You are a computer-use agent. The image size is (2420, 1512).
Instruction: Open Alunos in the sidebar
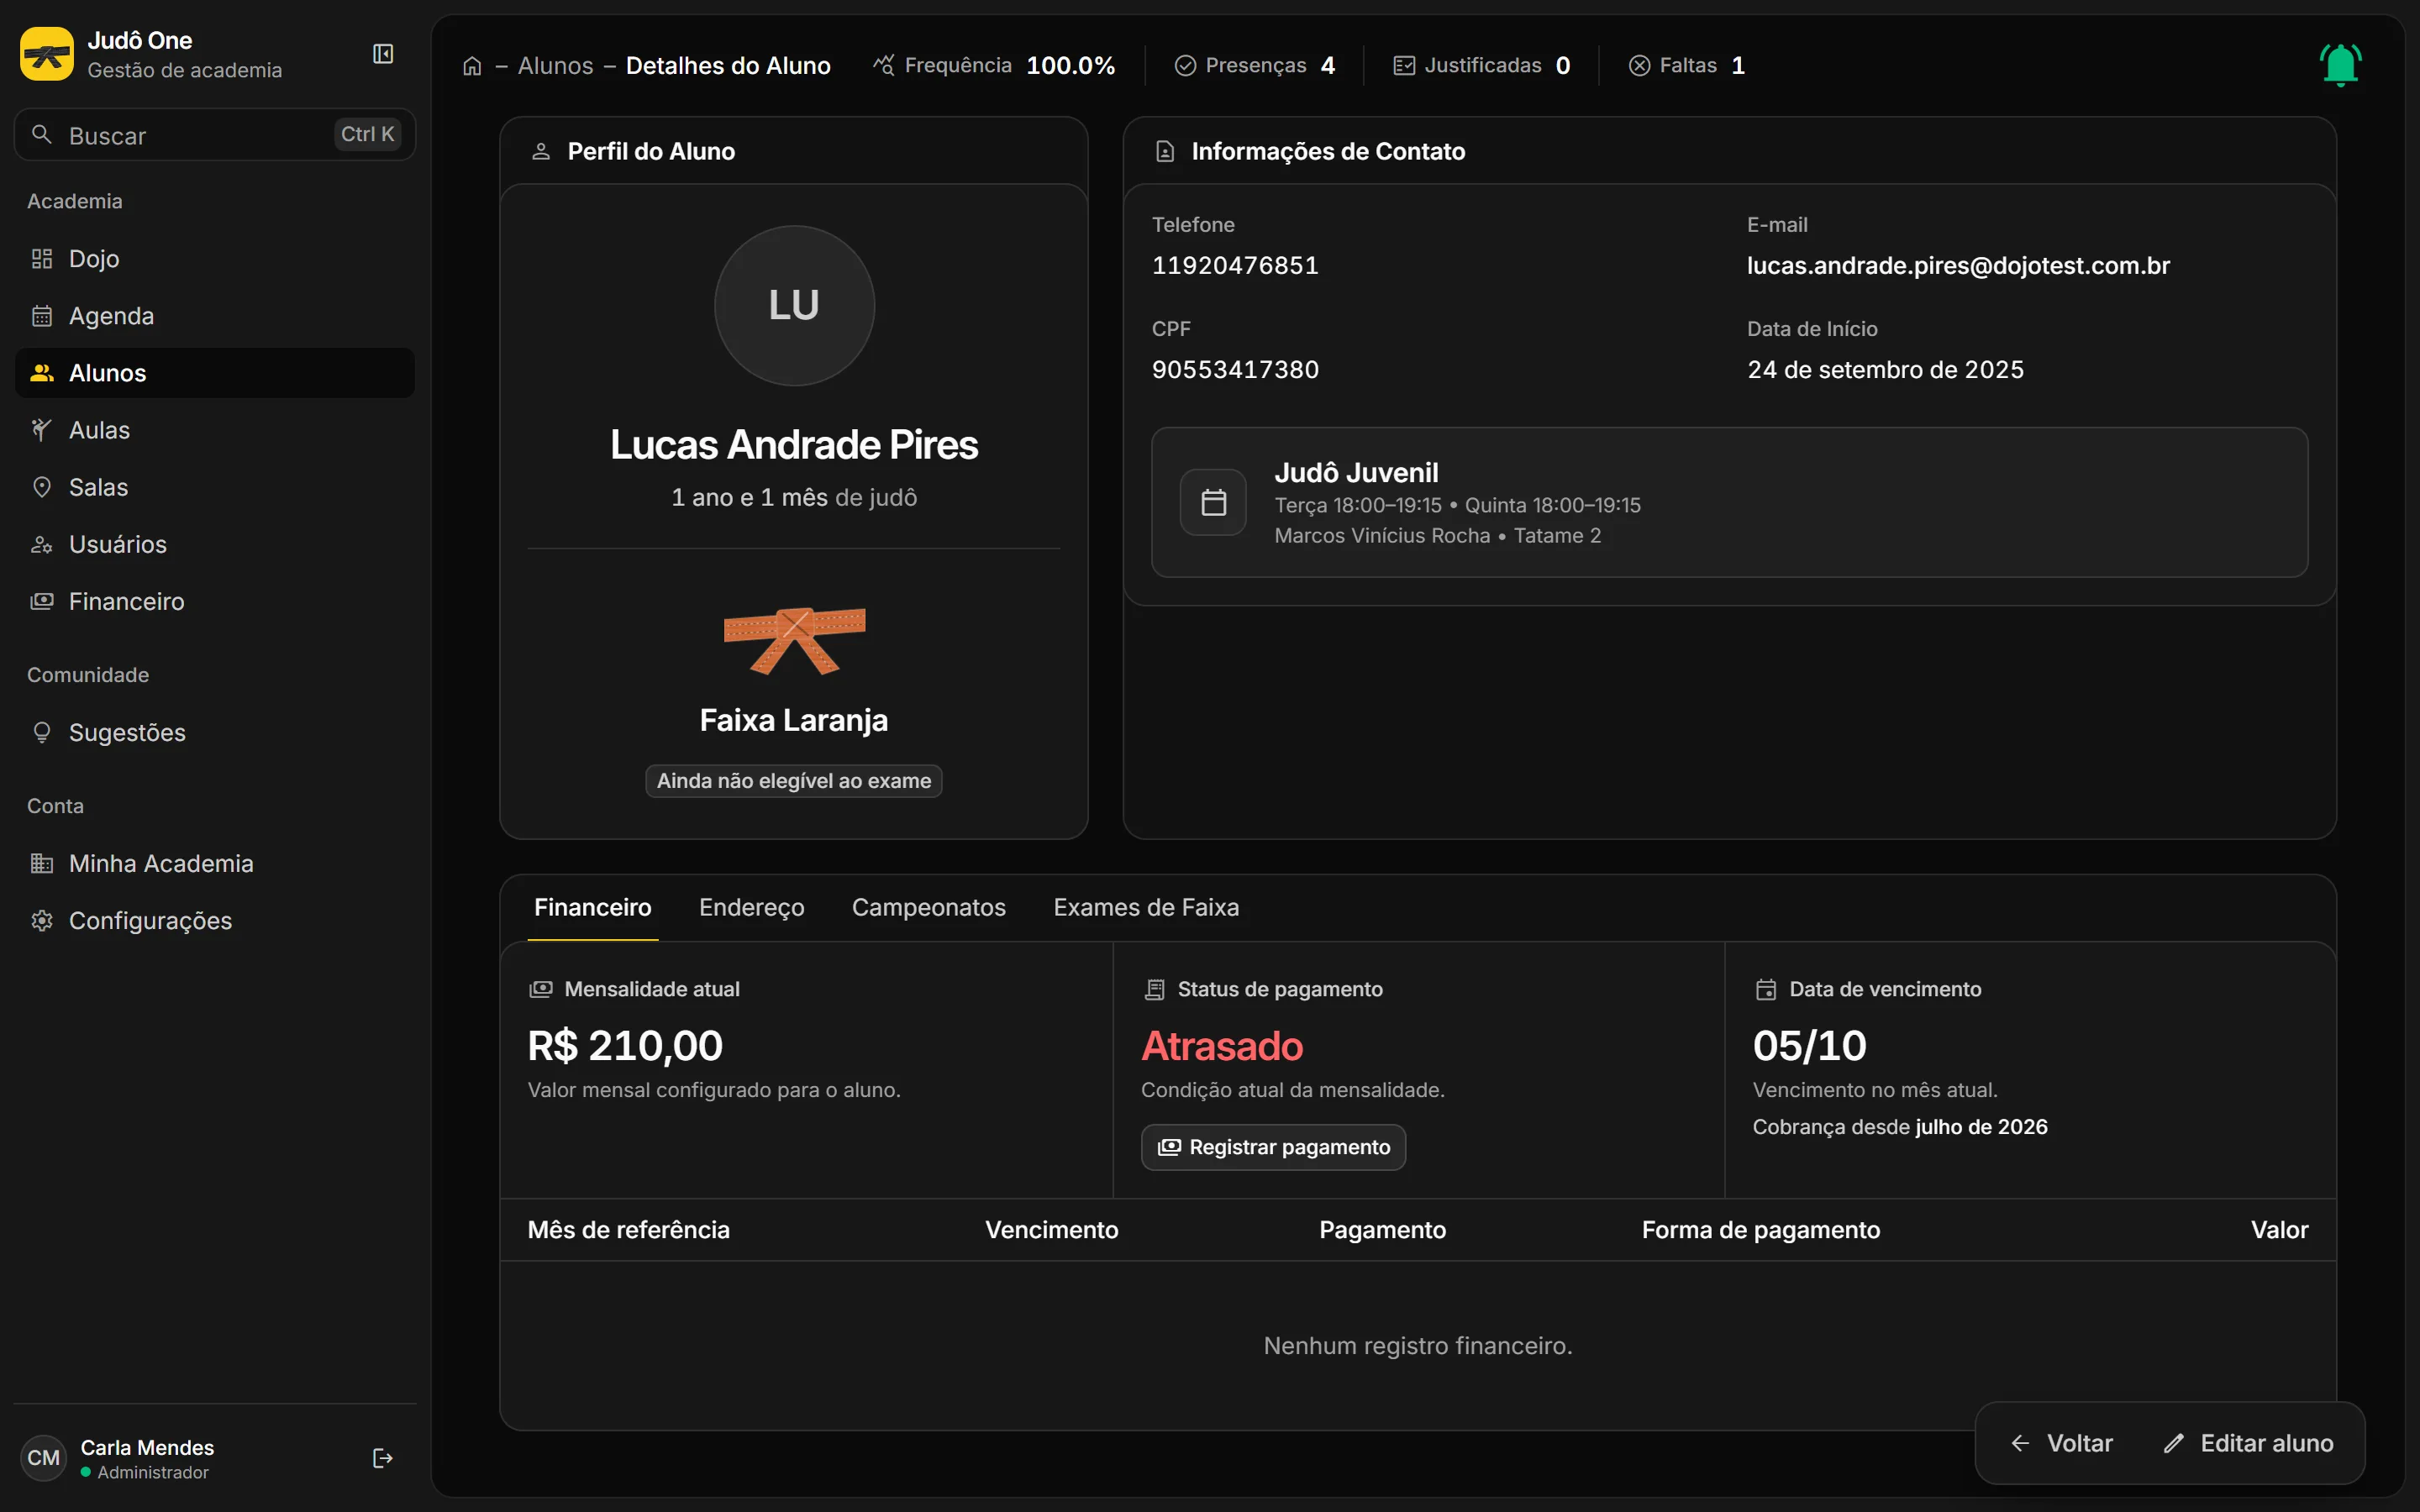click(215, 373)
